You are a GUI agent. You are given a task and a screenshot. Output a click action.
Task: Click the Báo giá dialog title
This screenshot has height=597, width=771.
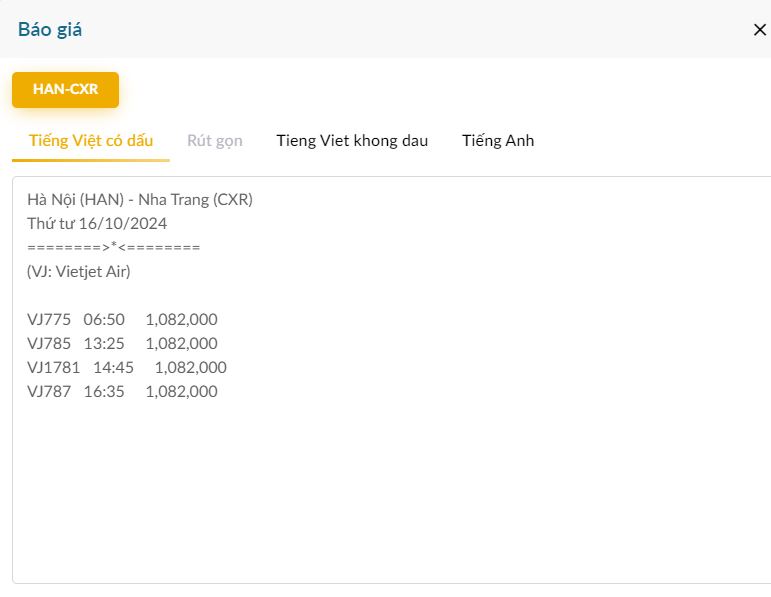(x=50, y=29)
